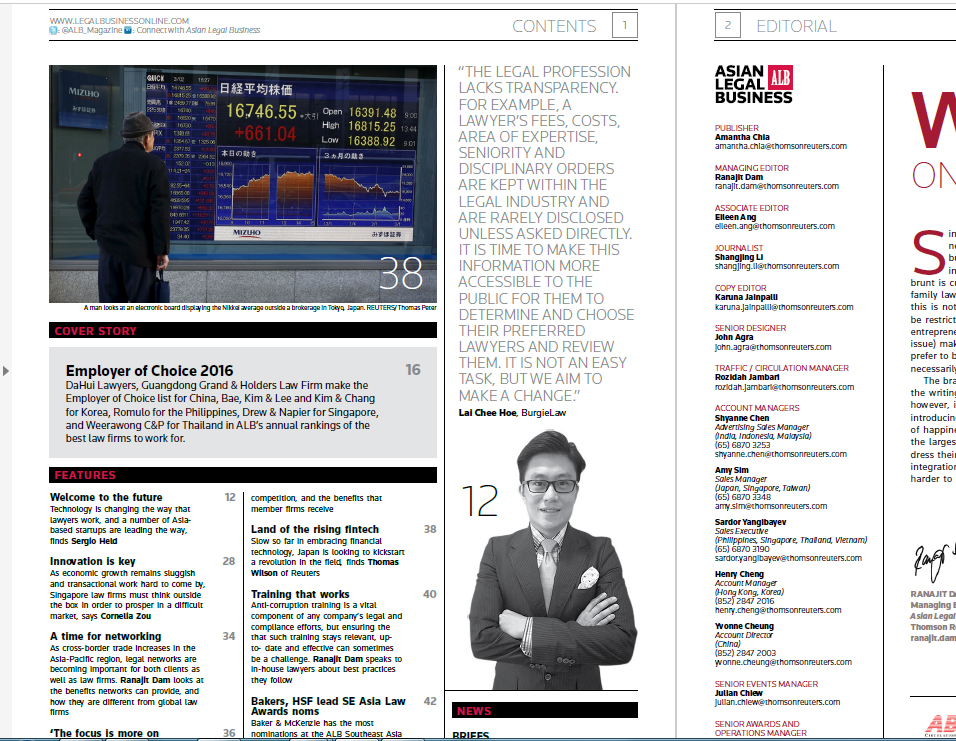
Task: Click the EDITORIAL page heading
Action: click(x=796, y=26)
